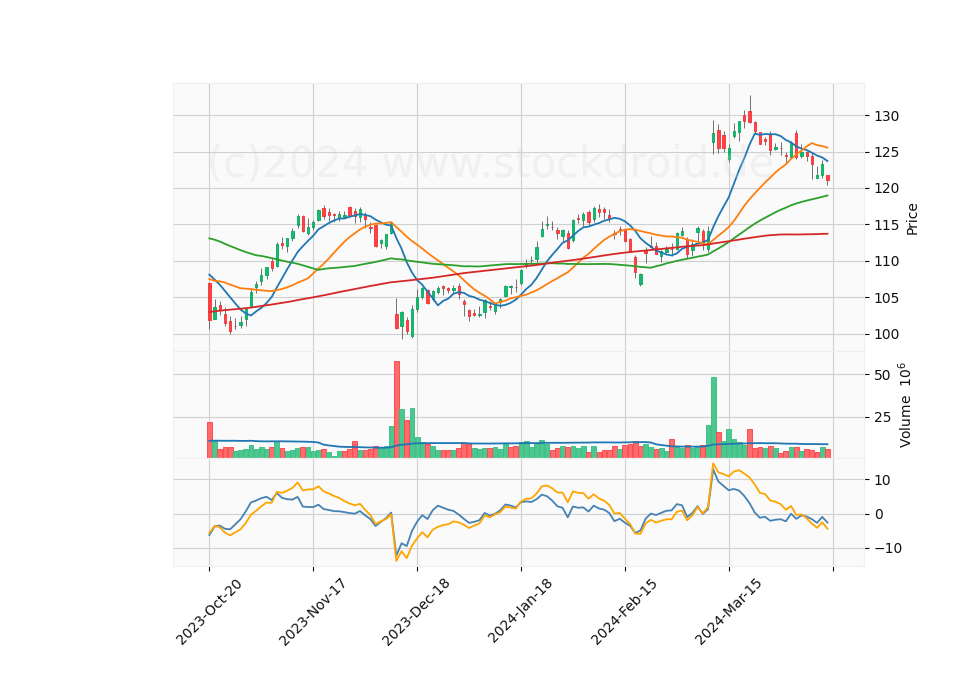This screenshot has width=960, height=690.
Task: Click the 2023-Nov-17 date label
Action: pyautogui.click(x=312, y=612)
